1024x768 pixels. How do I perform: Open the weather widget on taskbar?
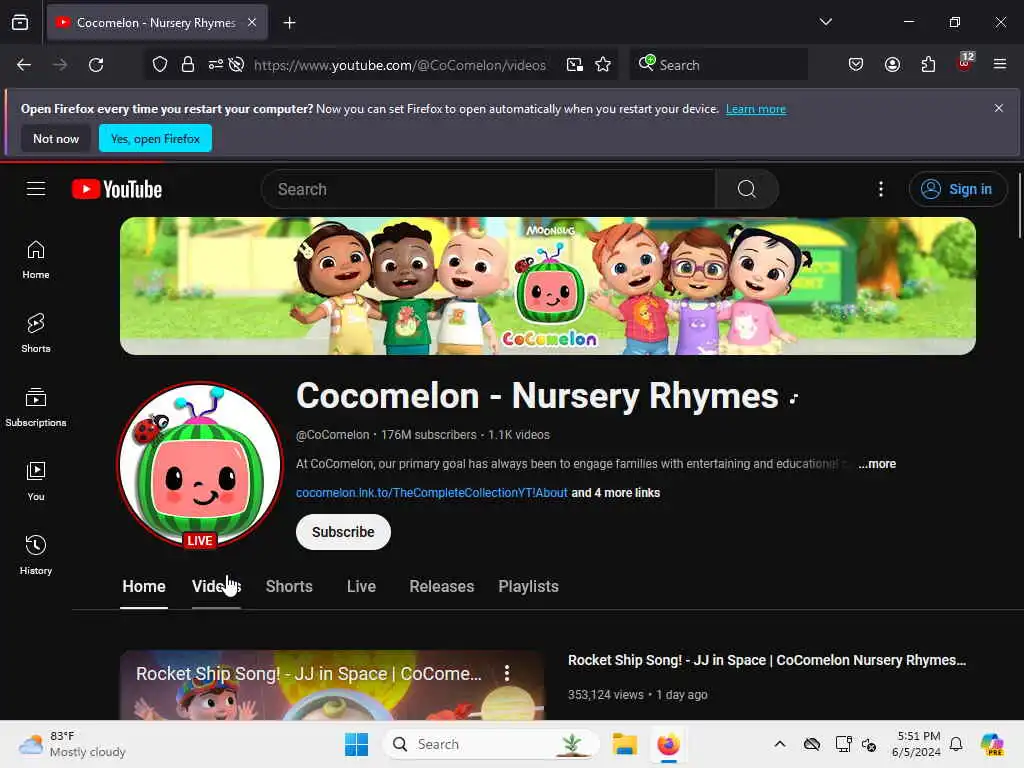[x=72, y=744]
